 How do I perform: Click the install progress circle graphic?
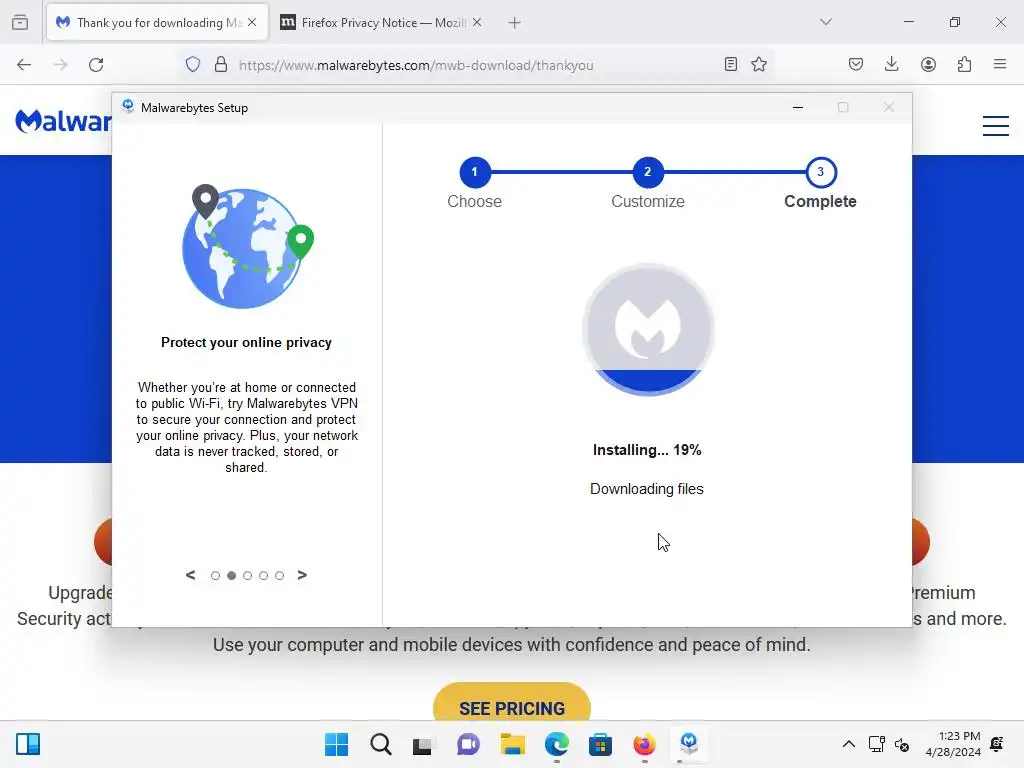tap(648, 330)
